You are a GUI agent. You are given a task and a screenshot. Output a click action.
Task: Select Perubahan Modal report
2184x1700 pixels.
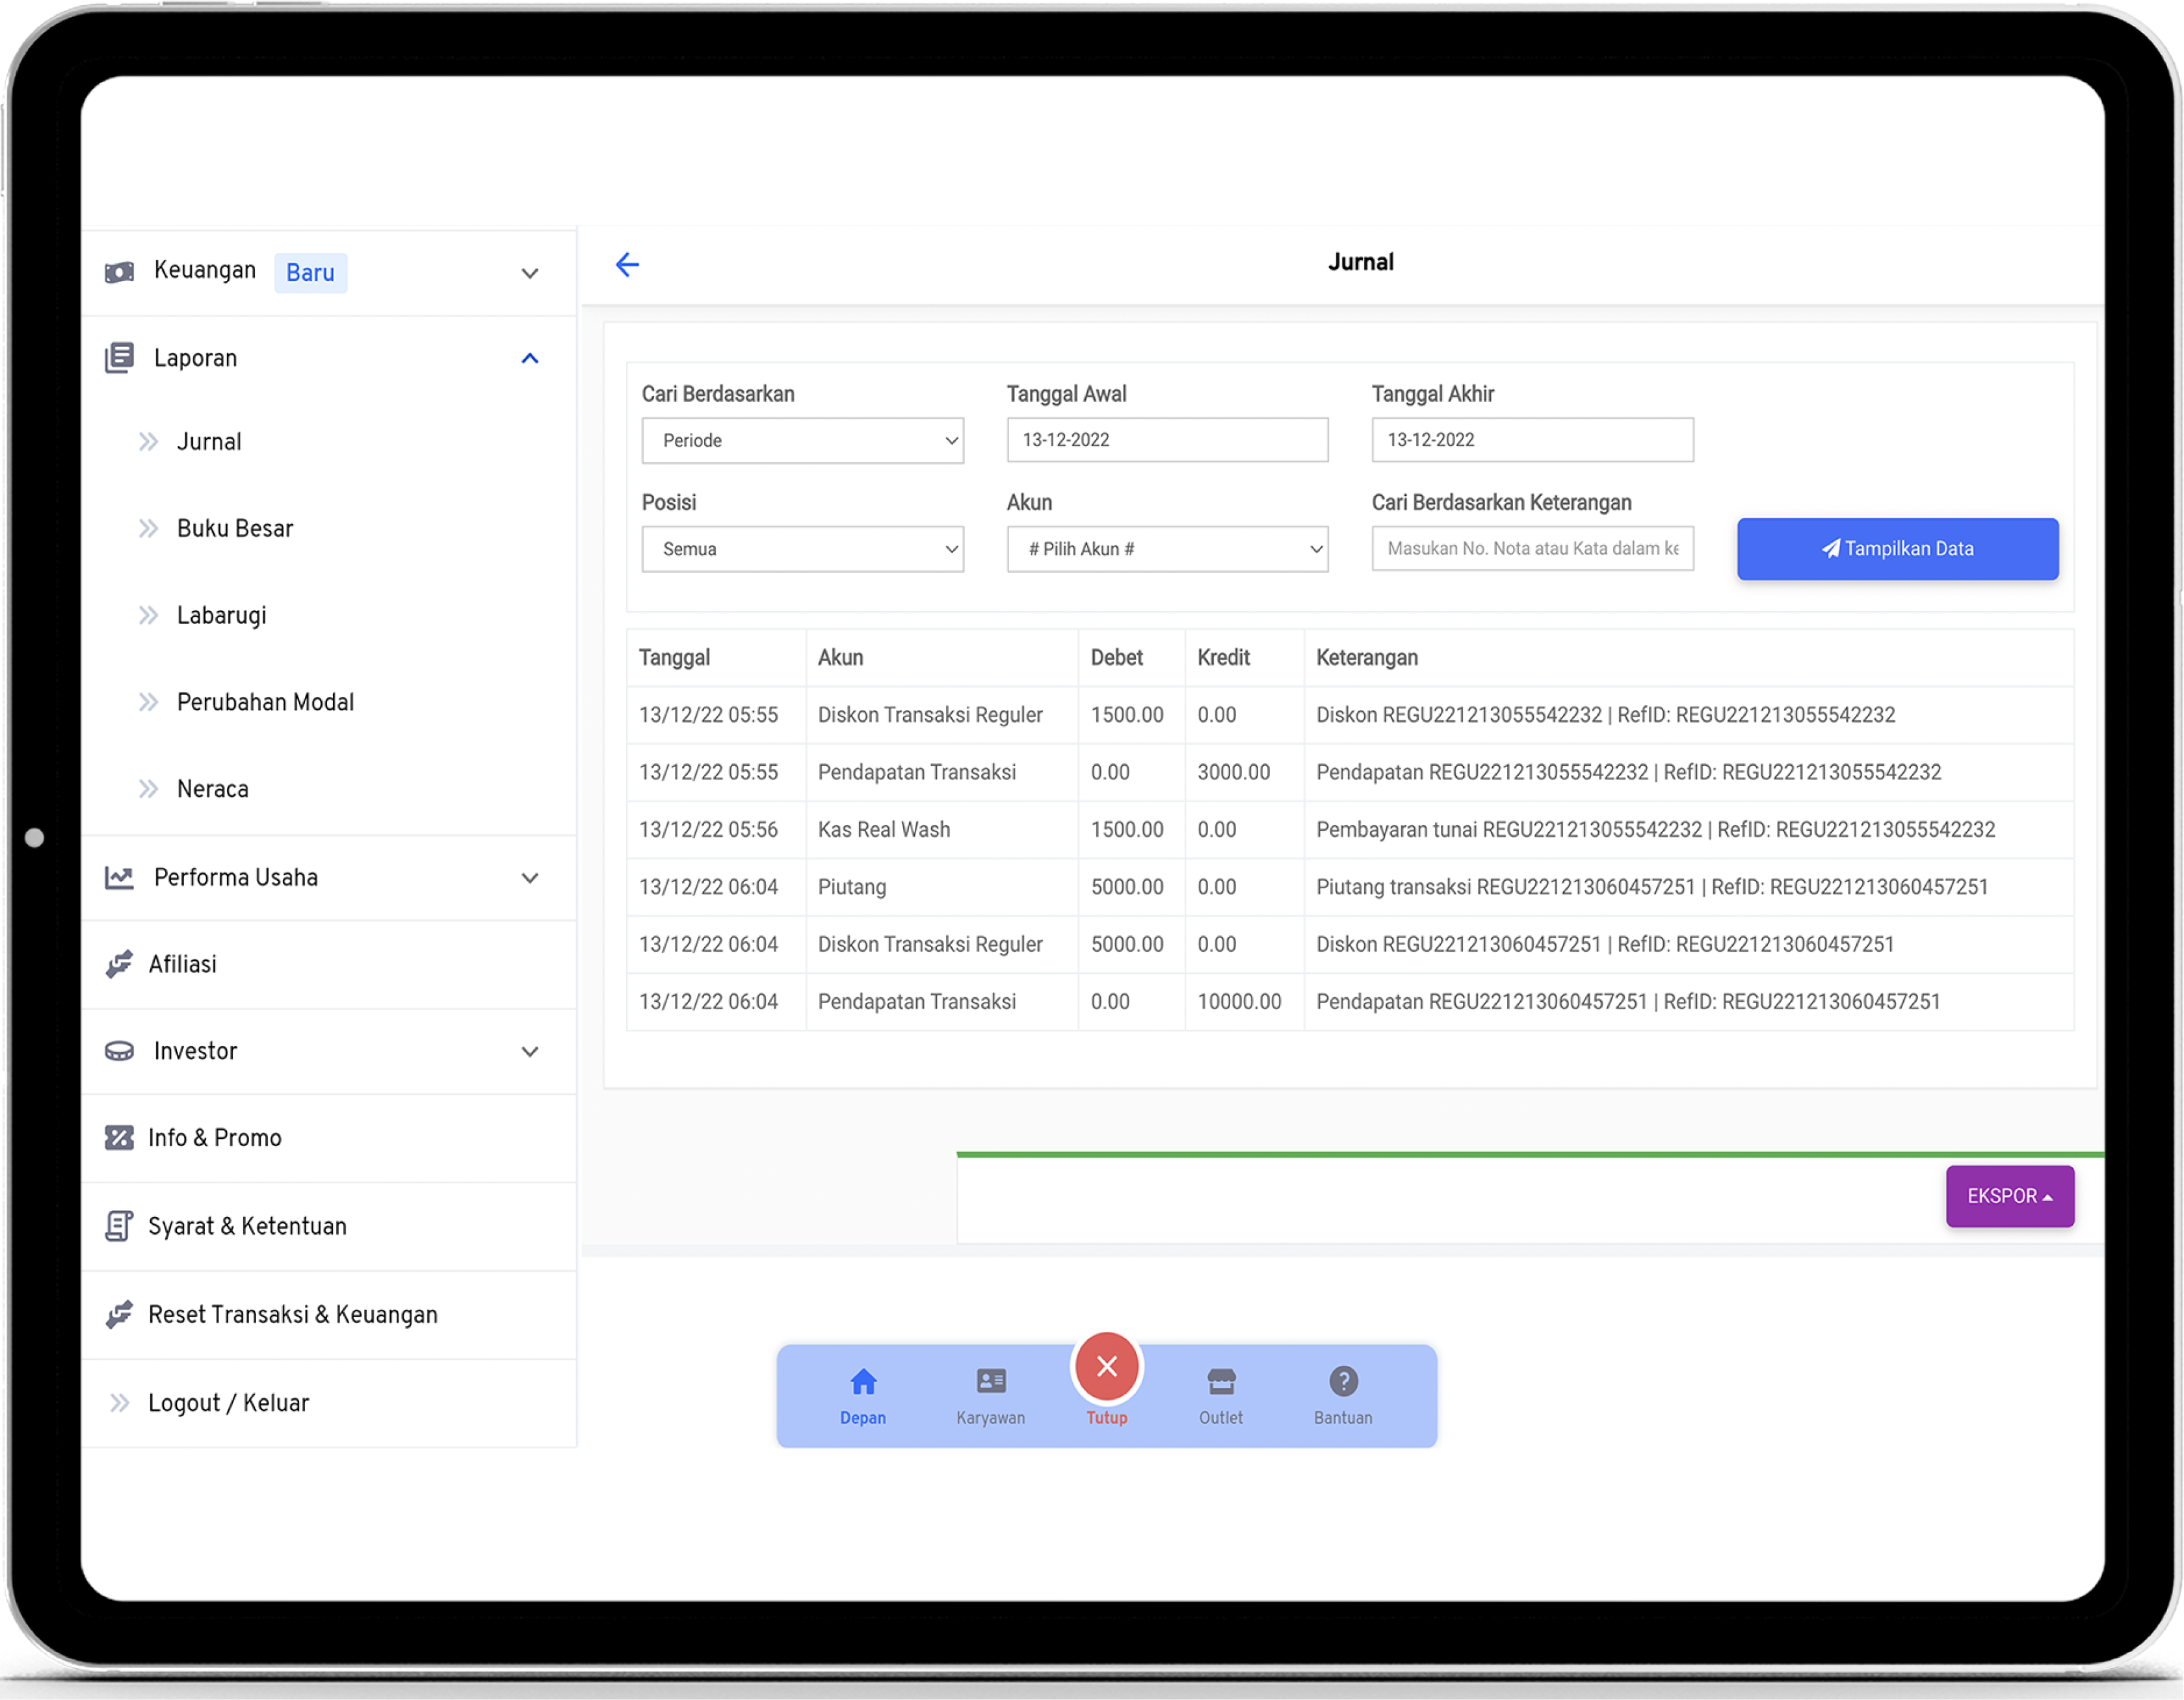(x=265, y=703)
